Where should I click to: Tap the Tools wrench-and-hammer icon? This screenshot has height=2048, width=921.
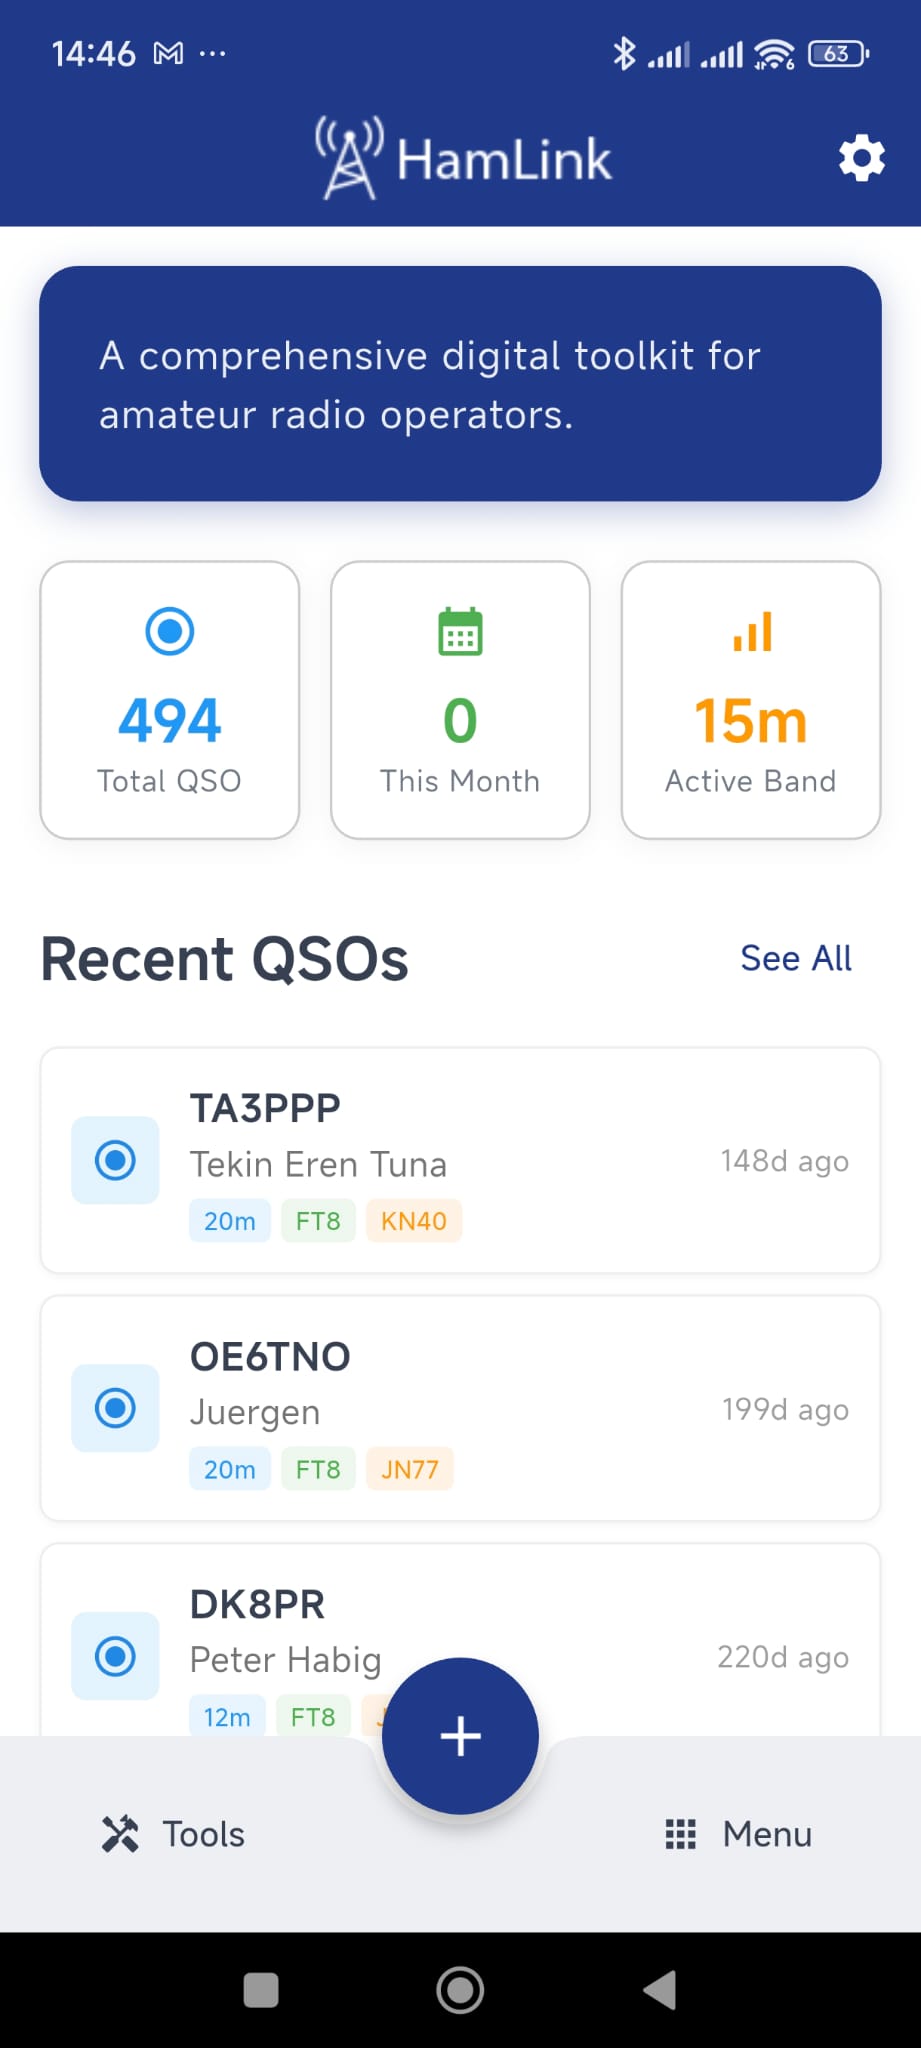pos(120,1834)
